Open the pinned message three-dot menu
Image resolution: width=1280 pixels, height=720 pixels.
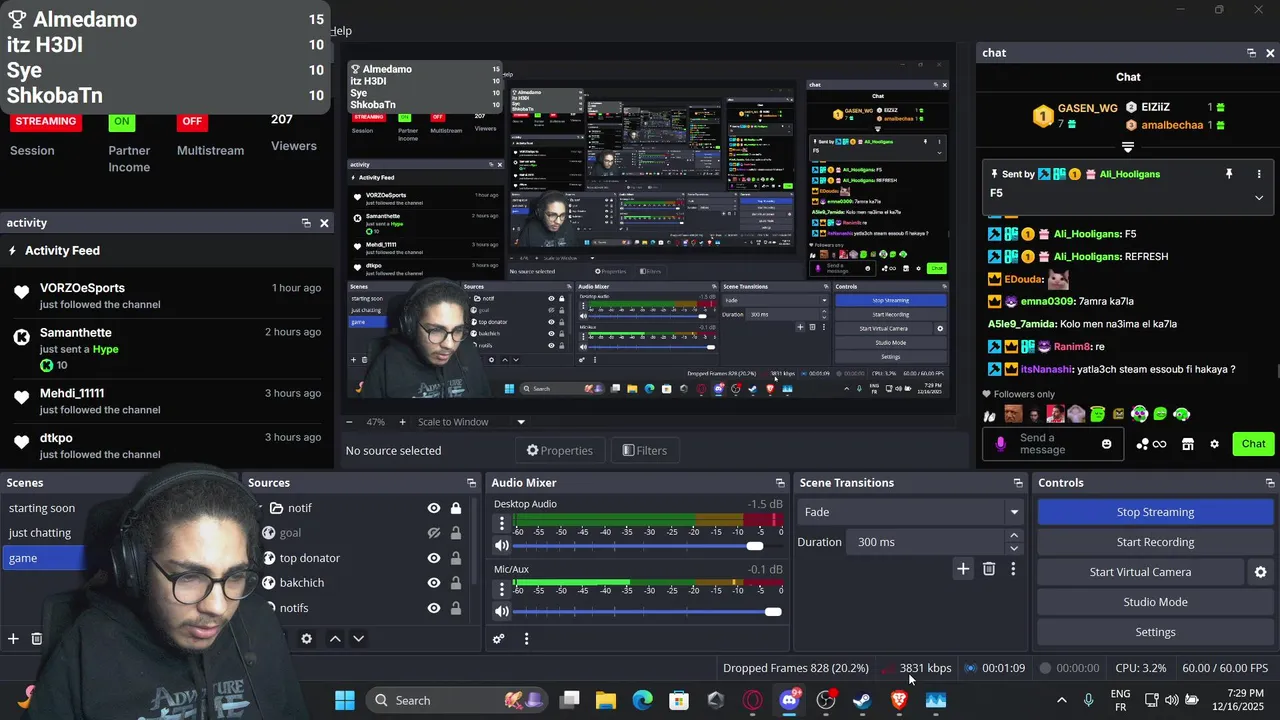(1259, 174)
